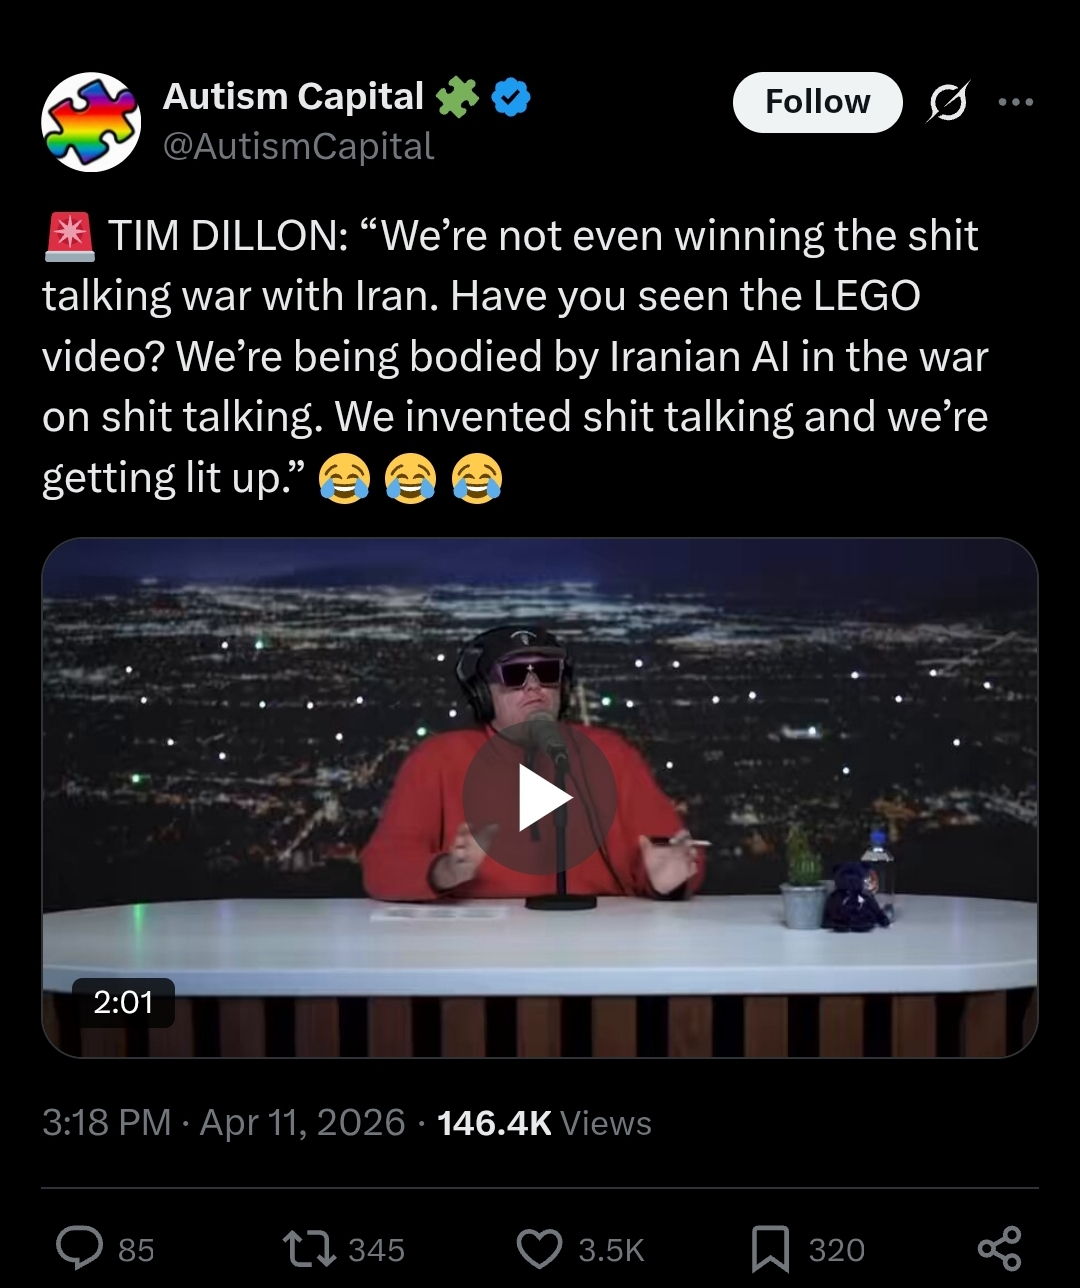1080x1288 pixels.
Task: Play the Tim Dillon video
Action: tap(540, 797)
